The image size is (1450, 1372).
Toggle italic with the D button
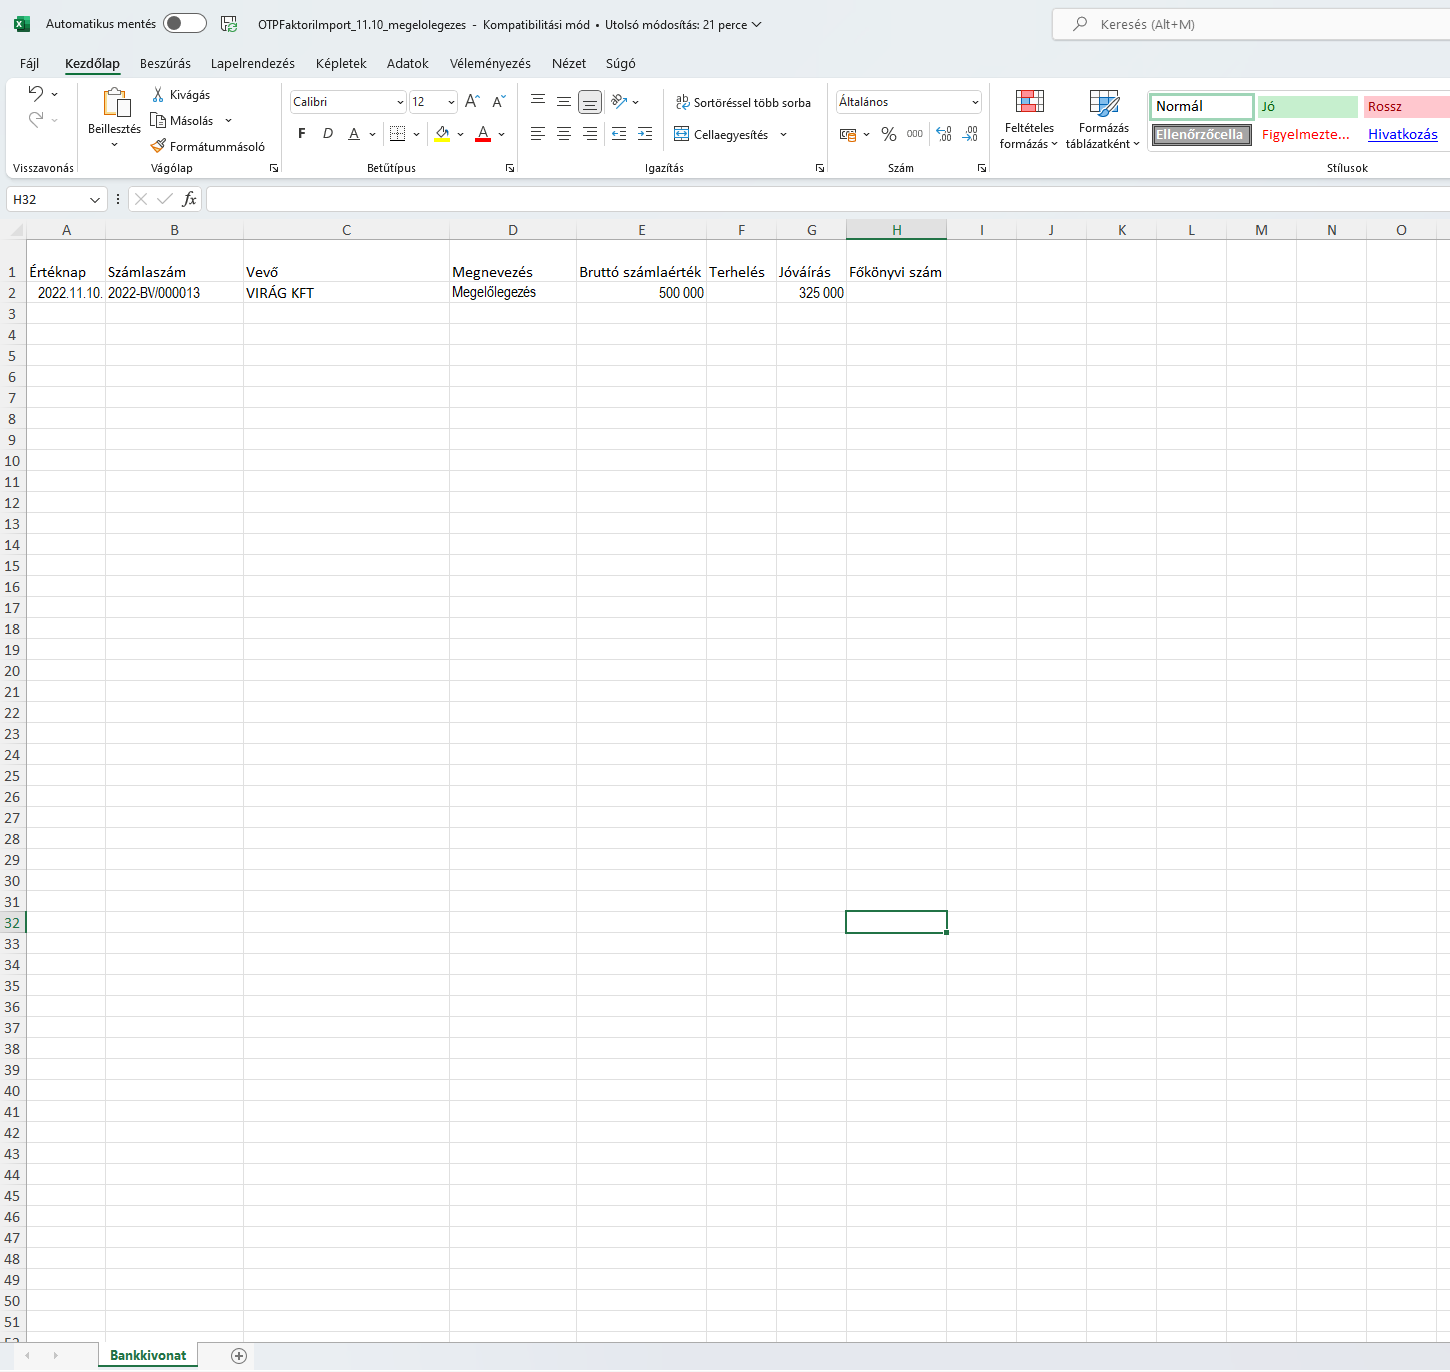click(x=327, y=133)
